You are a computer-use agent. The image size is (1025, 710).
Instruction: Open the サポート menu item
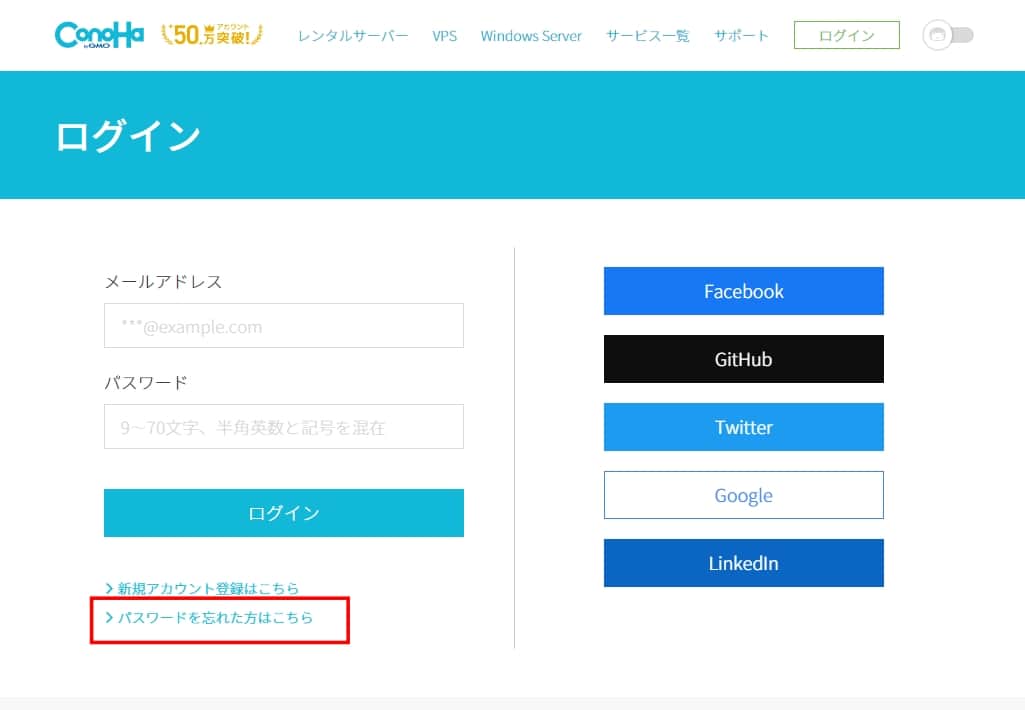click(x=741, y=36)
